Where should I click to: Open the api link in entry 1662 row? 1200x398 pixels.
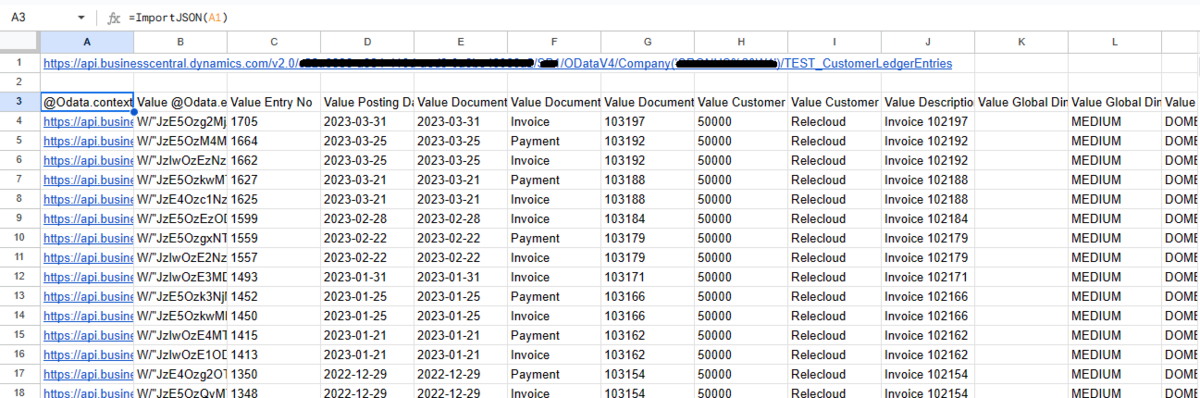[87, 160]
